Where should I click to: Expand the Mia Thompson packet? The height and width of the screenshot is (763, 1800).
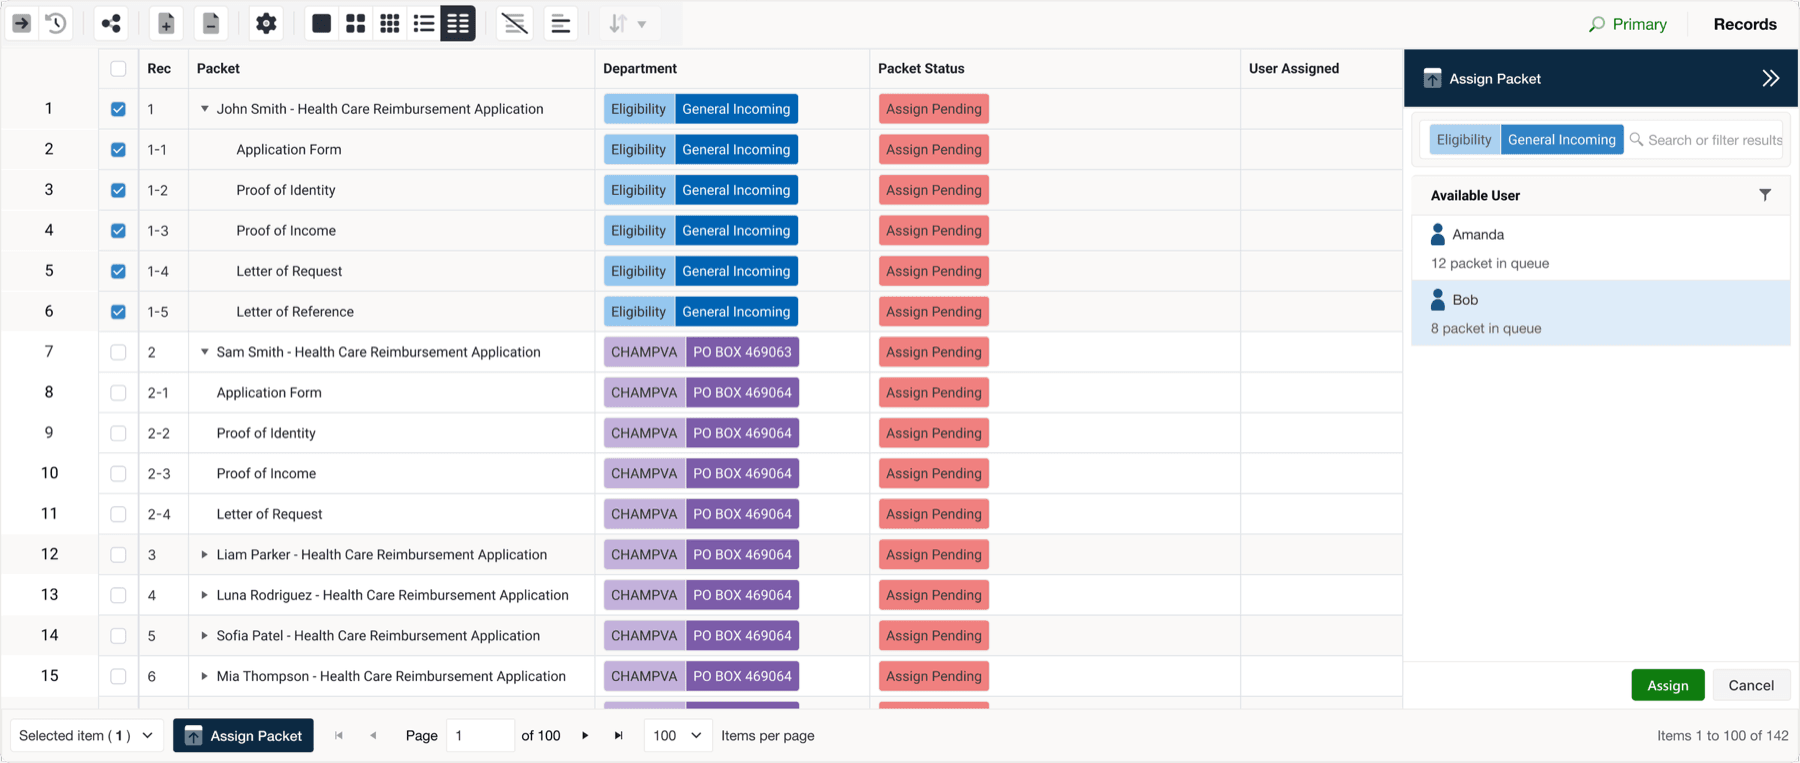tap(204, 676)
